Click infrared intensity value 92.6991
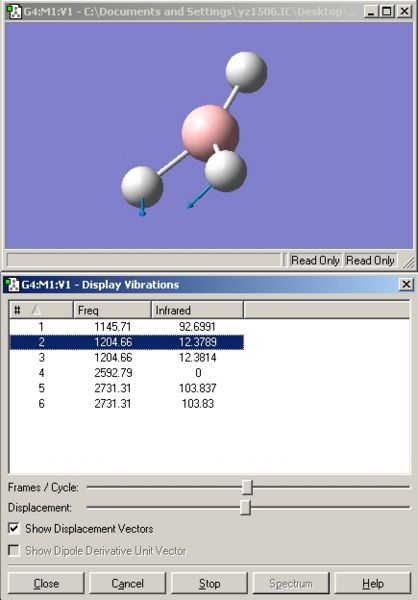 pos(198,327)
